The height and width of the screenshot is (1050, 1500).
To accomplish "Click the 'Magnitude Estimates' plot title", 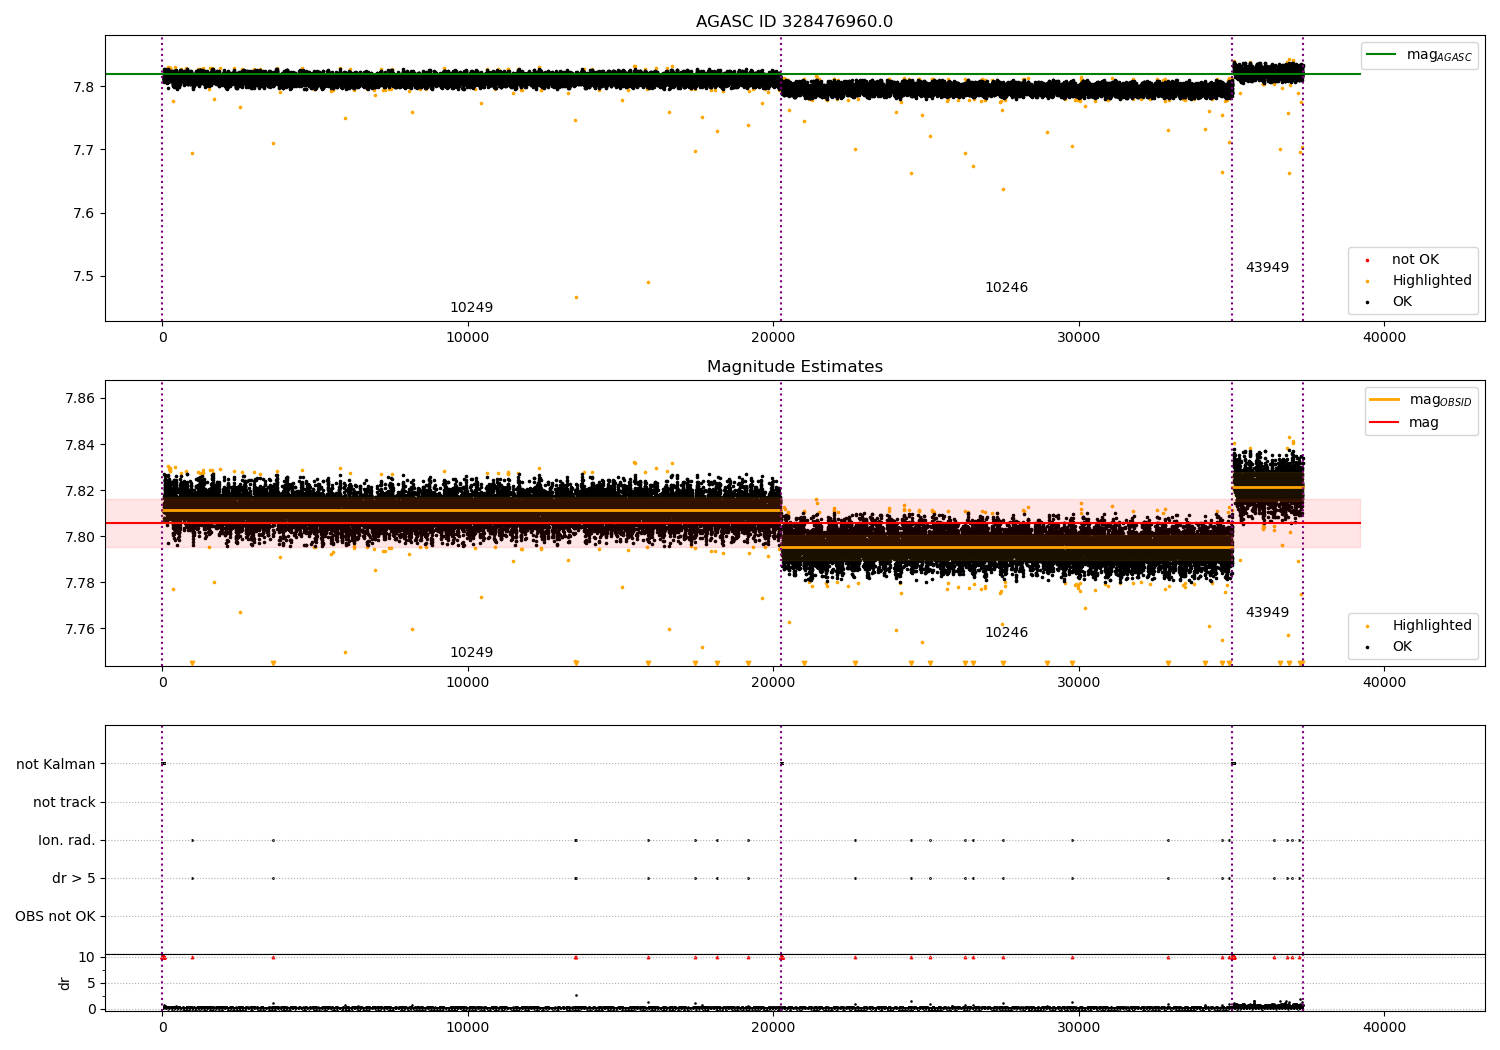I will pyautogui.click(x=794, y=367).
